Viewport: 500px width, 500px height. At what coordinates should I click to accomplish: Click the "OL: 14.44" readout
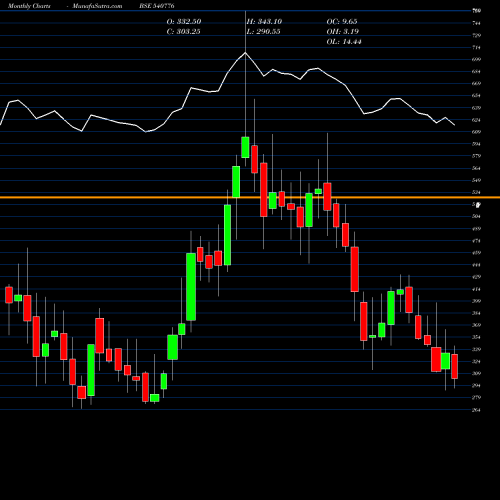(344, 41)
